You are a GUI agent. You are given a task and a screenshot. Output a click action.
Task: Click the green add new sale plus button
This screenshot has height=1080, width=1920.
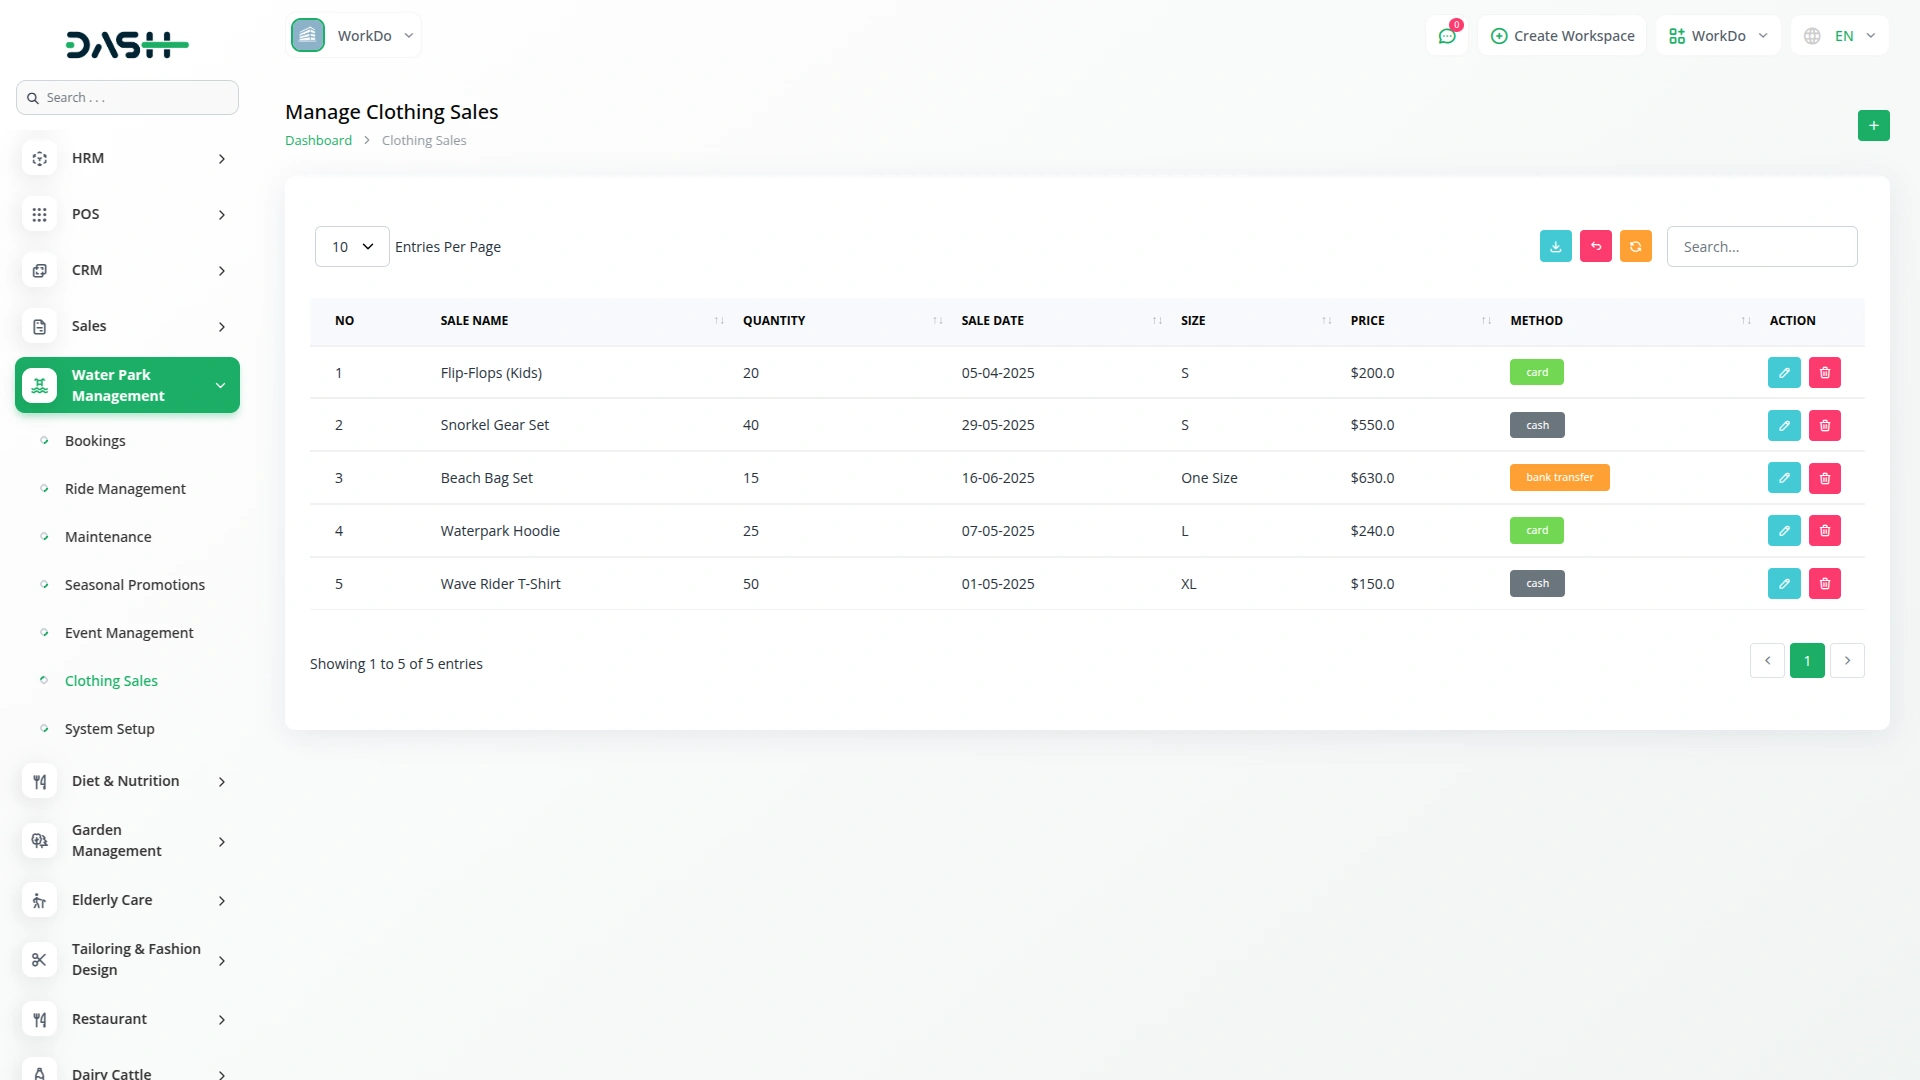pos(1873,126)
